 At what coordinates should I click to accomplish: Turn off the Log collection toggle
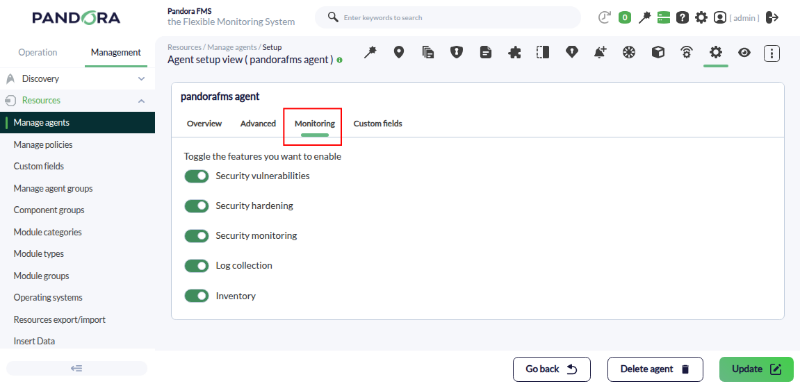pyautogui.click(x=196, y=266)
